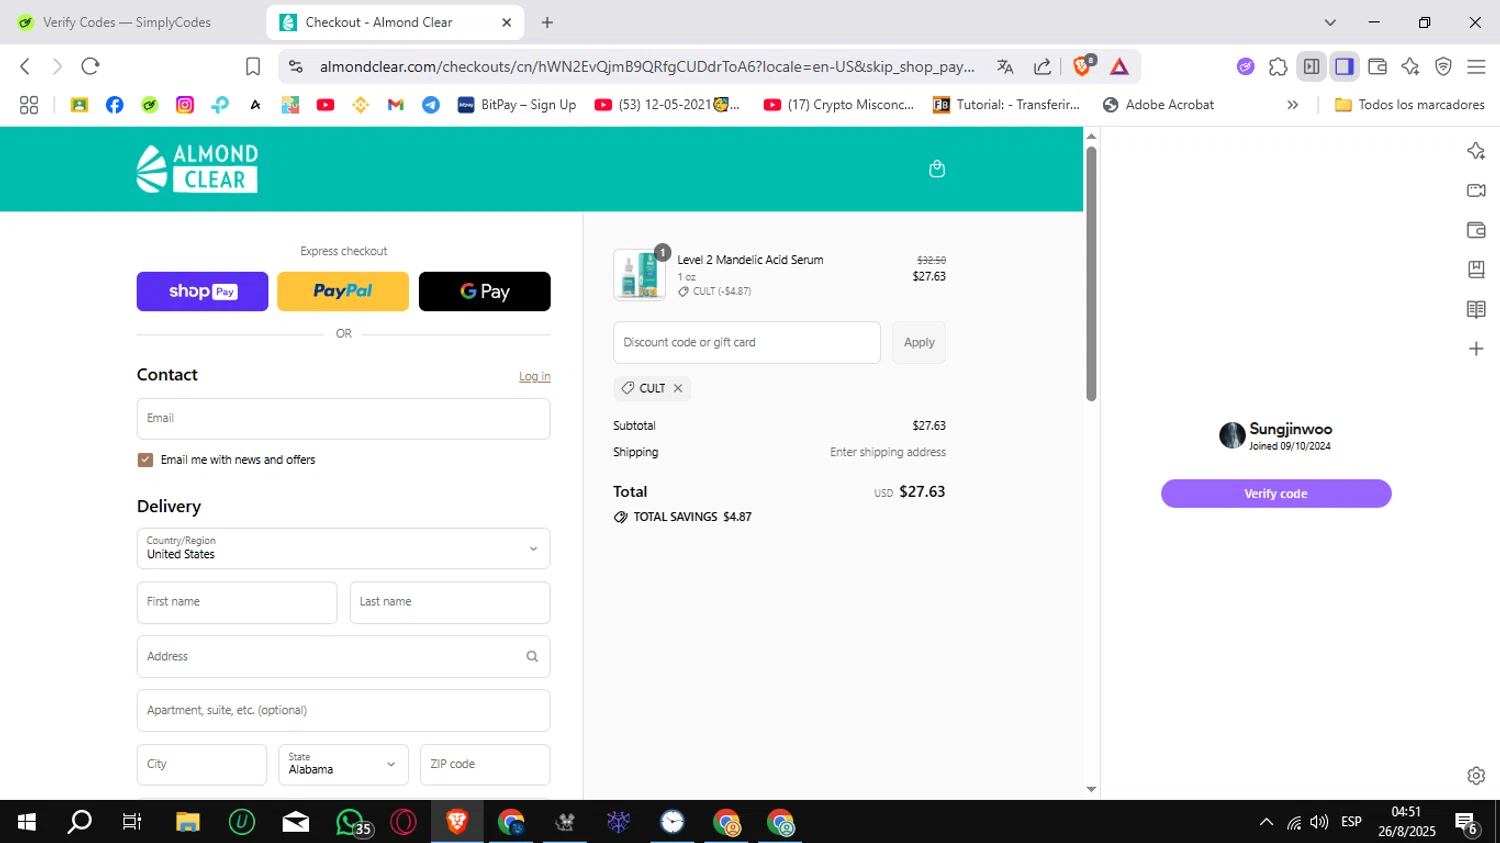
Task: Open BitPay Sign Up bookmark
Action: coord(517,105)
